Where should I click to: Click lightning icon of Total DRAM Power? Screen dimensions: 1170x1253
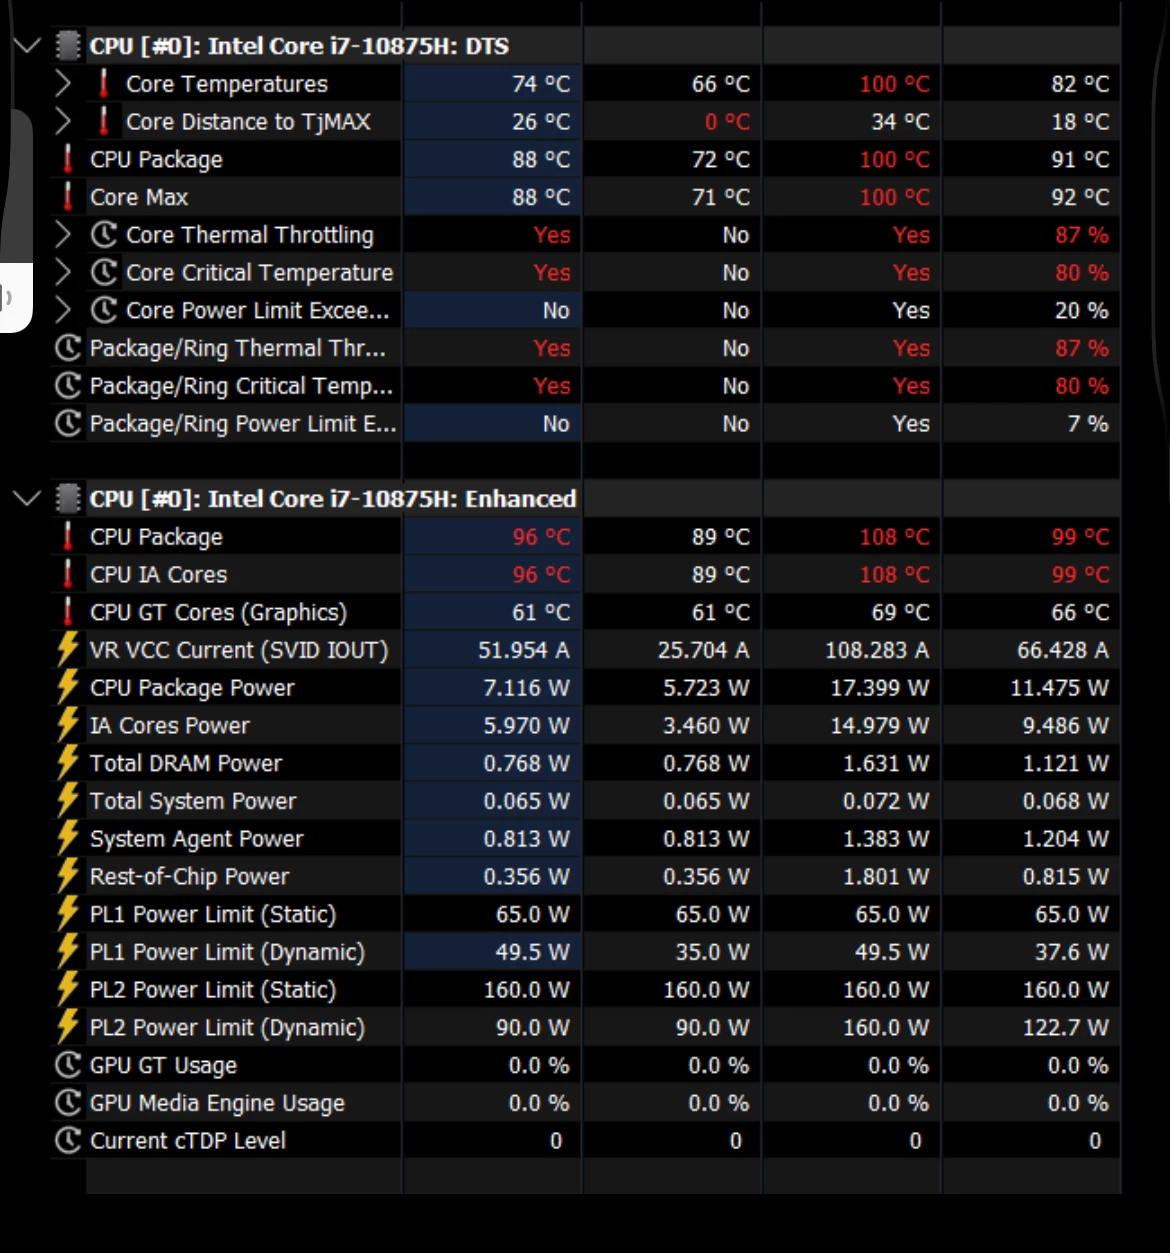68,763
